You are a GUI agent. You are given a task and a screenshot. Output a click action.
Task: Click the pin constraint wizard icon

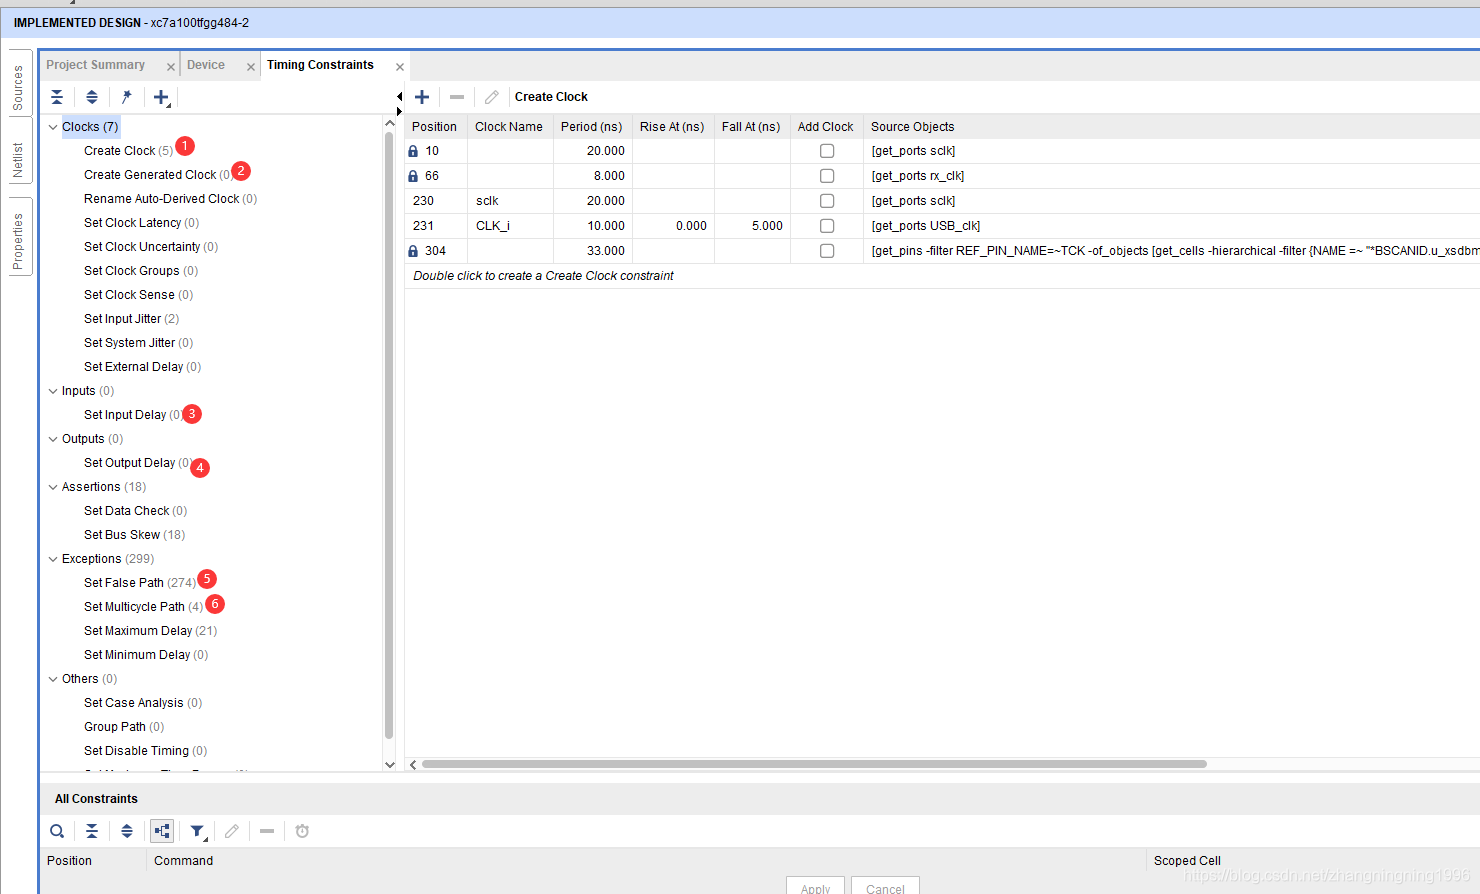(126, 97)
